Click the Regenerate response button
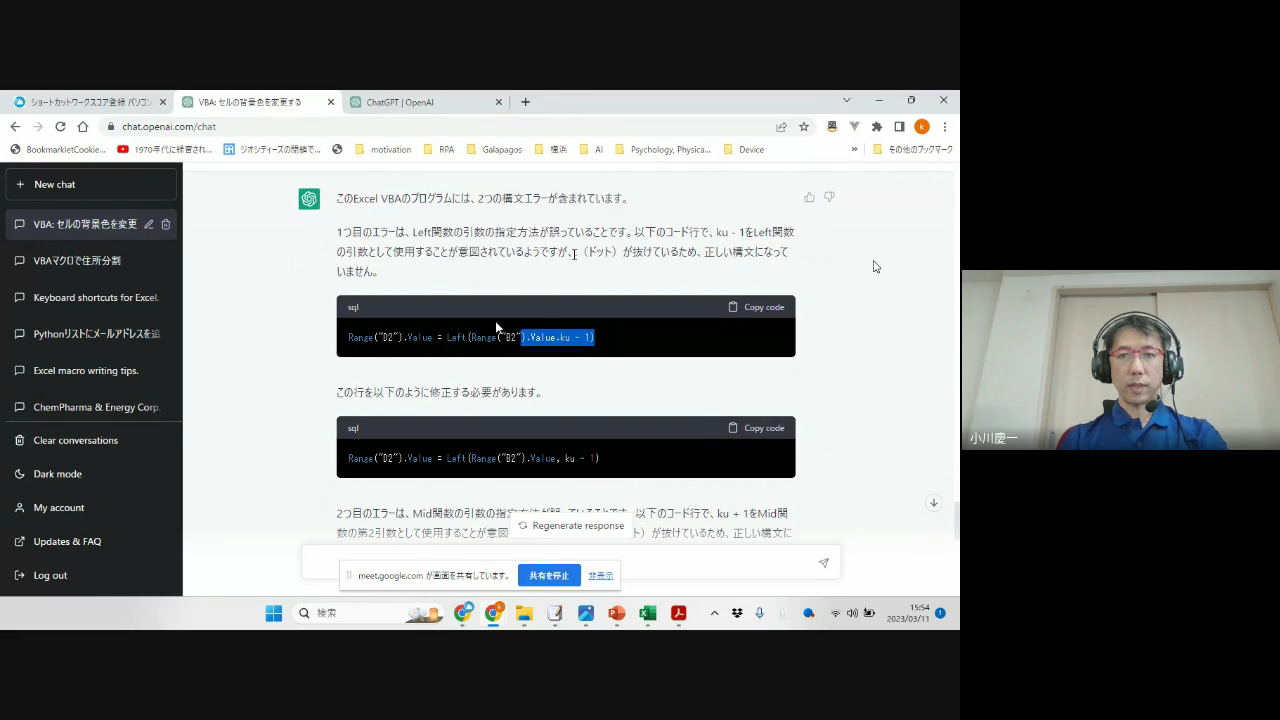 tap(570, 525)
